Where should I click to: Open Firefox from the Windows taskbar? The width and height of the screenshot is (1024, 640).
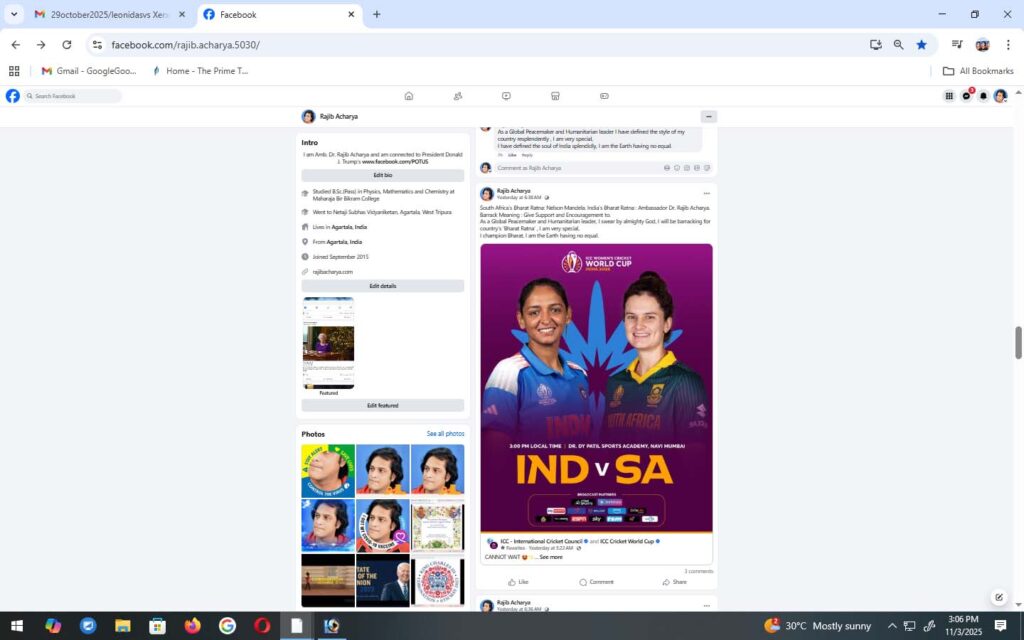point(192,626)
